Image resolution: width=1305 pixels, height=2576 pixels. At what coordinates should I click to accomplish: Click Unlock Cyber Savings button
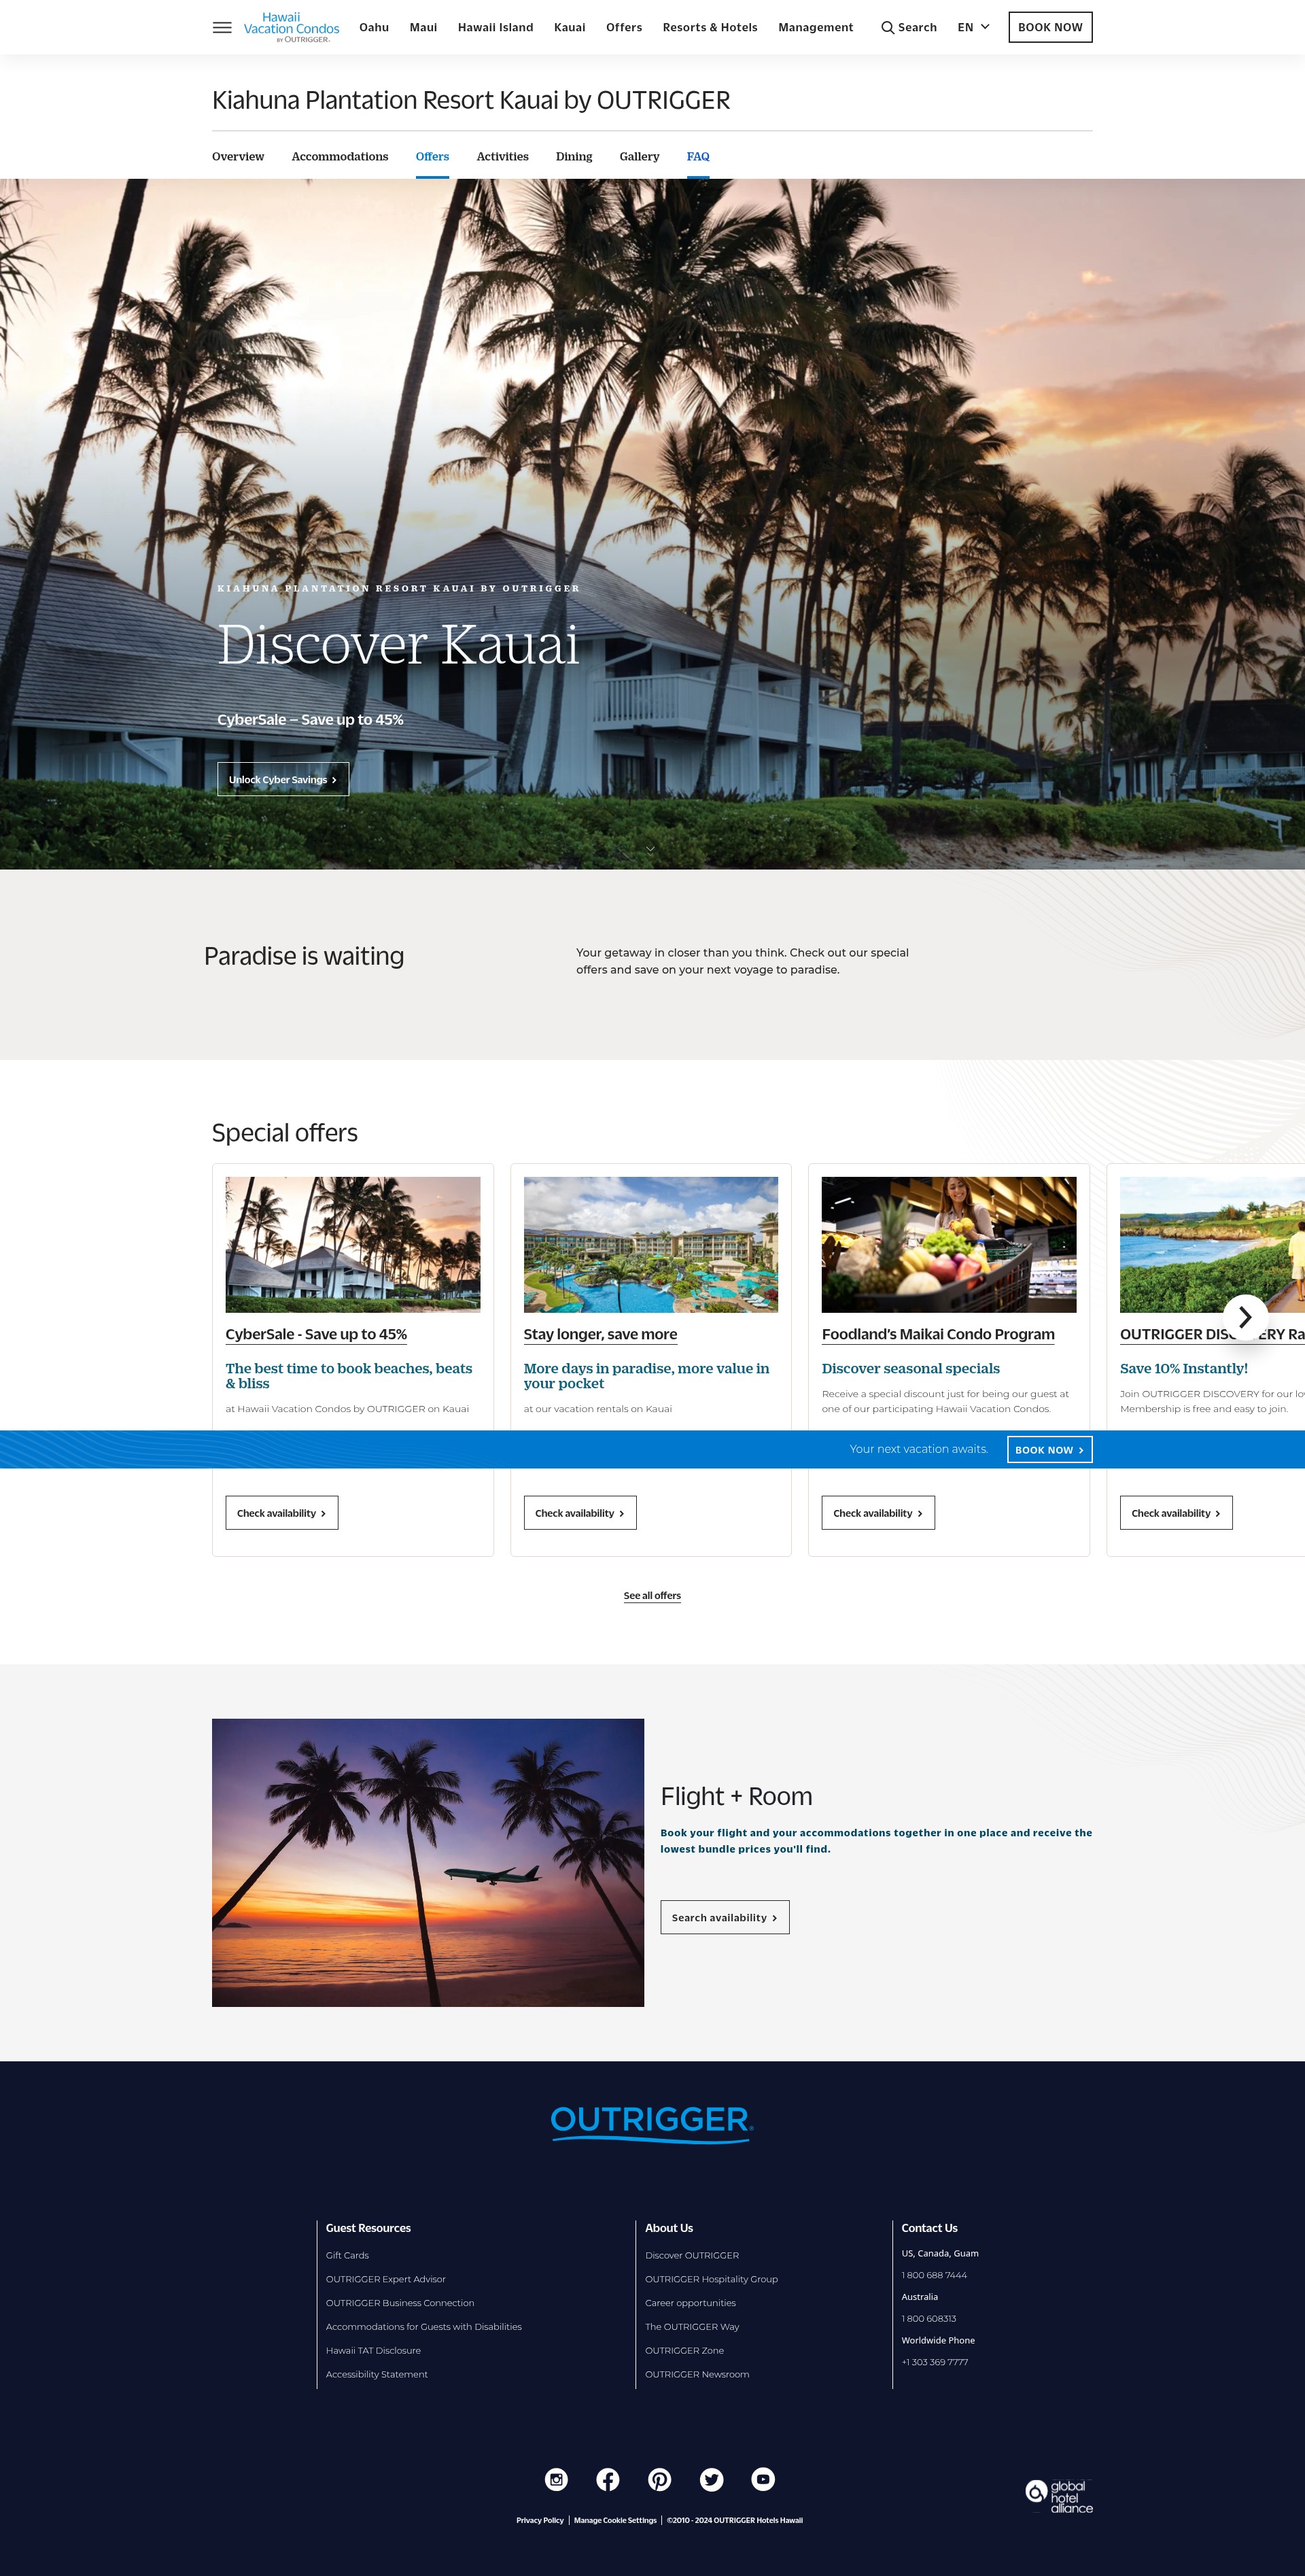click(x=283, y=779)
